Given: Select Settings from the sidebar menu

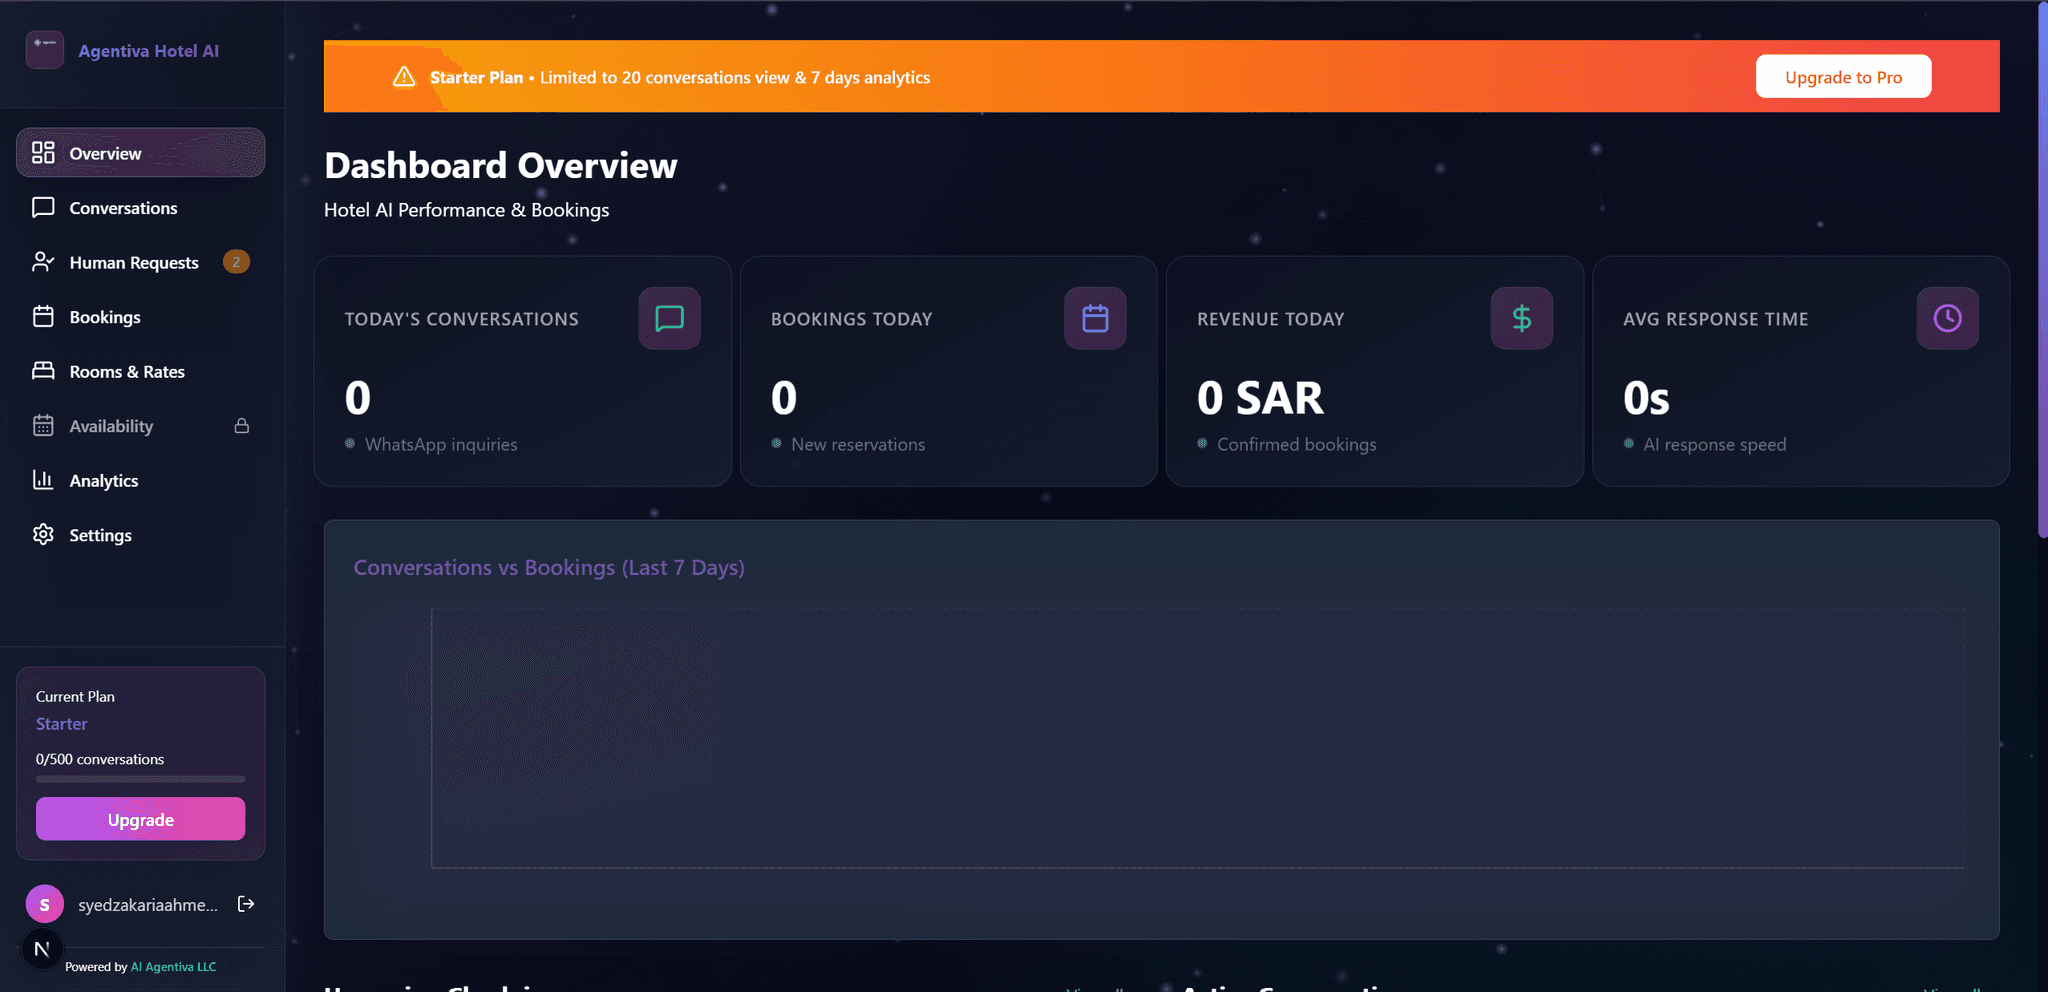Looking at the screenshot, I should pos(100,534).
